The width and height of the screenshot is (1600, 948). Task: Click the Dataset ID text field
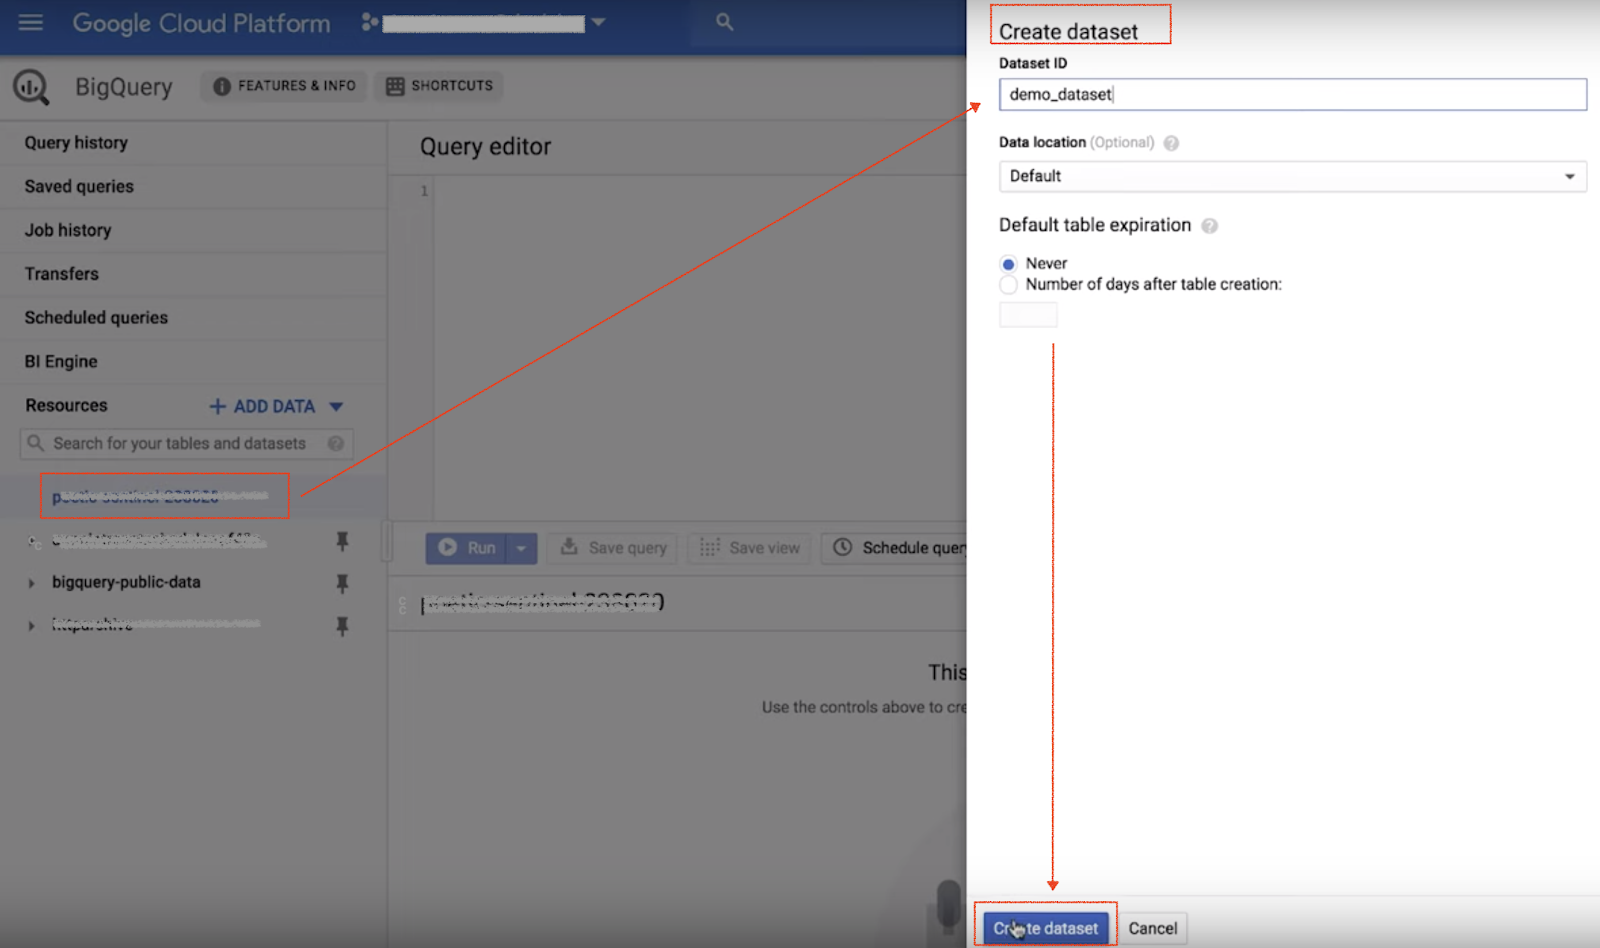click(x=1292, y=94)
